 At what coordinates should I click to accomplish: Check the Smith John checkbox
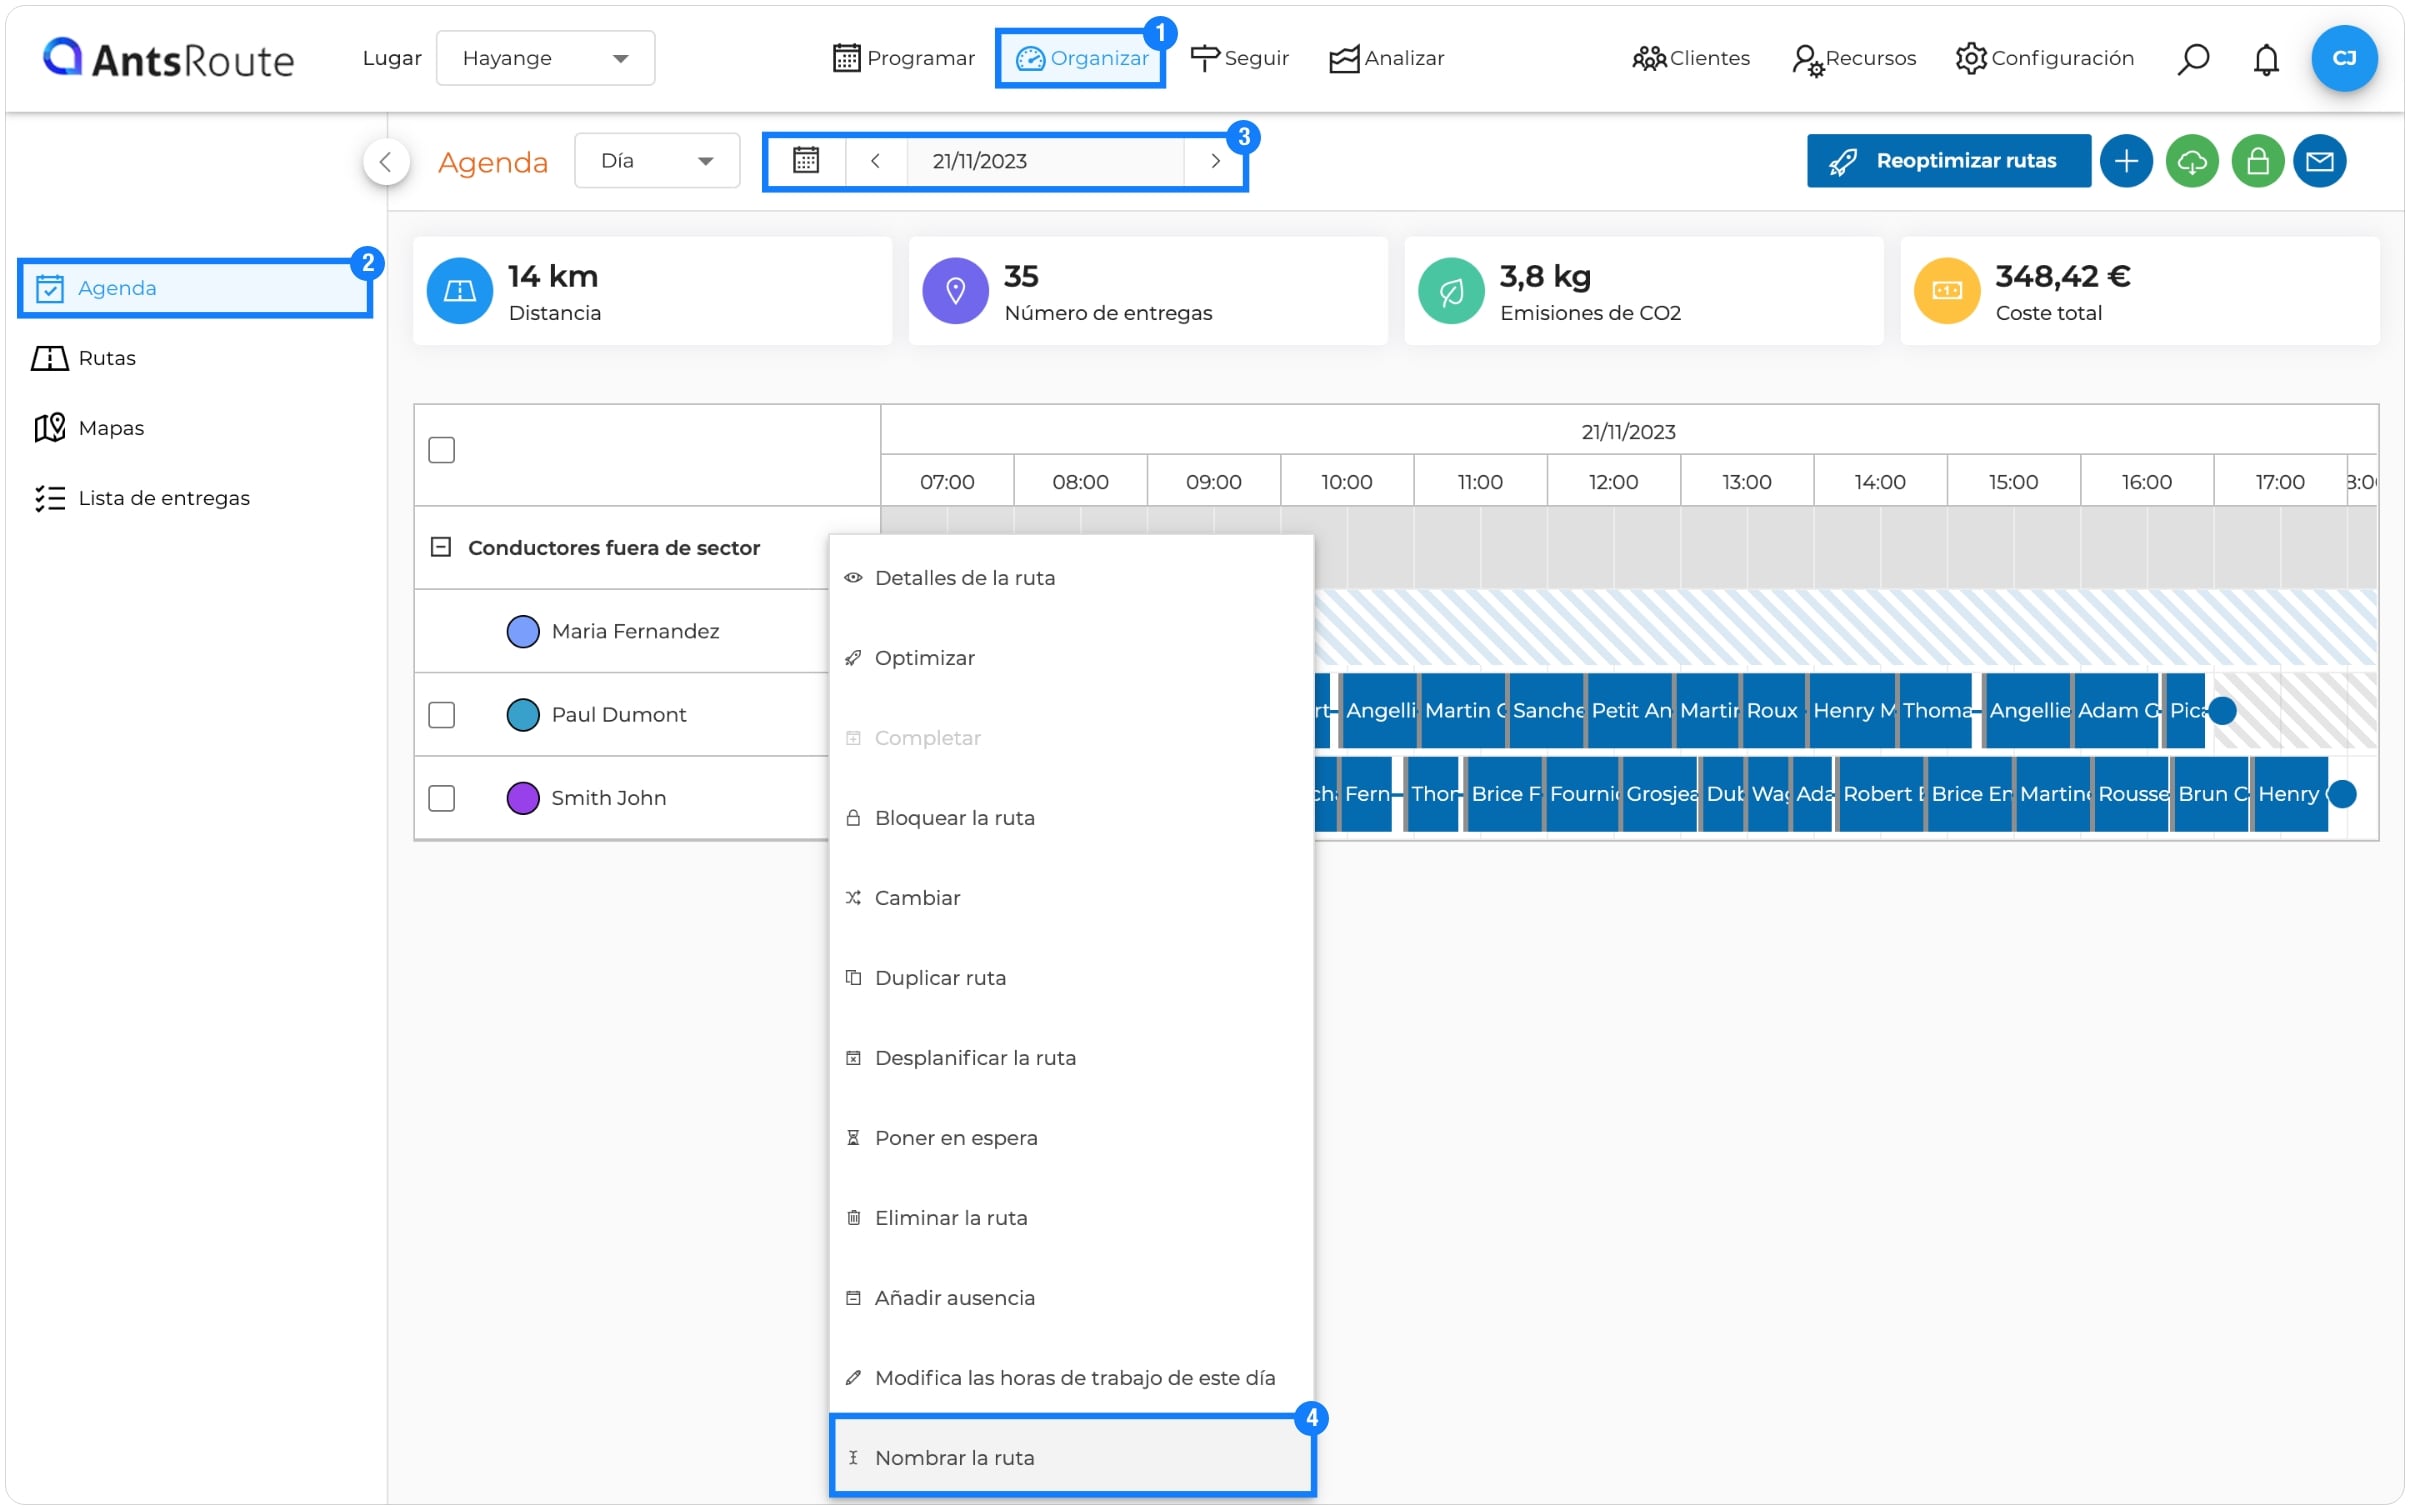click(441, 798)
